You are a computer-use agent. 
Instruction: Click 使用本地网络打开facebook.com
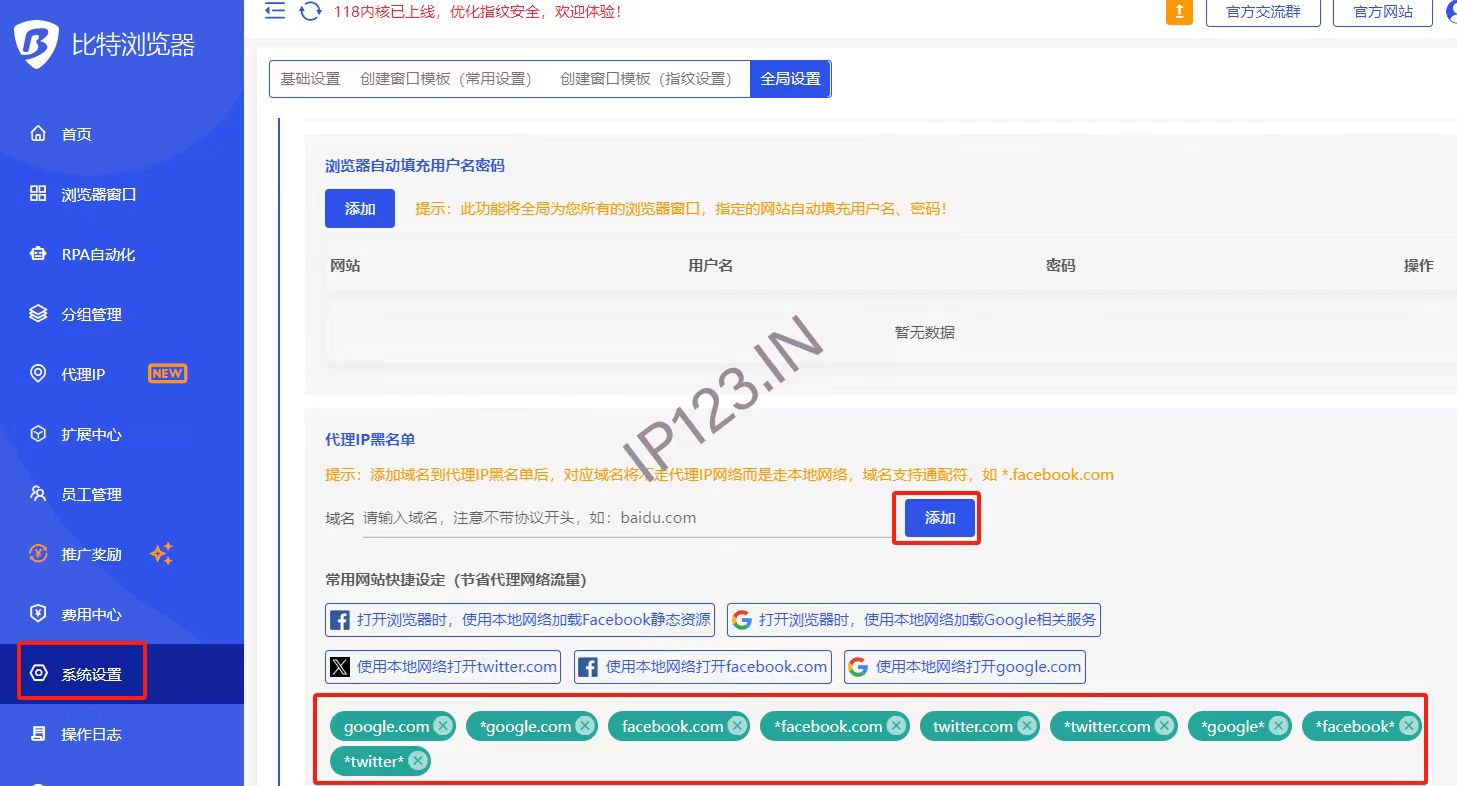(x=703, y=667)
